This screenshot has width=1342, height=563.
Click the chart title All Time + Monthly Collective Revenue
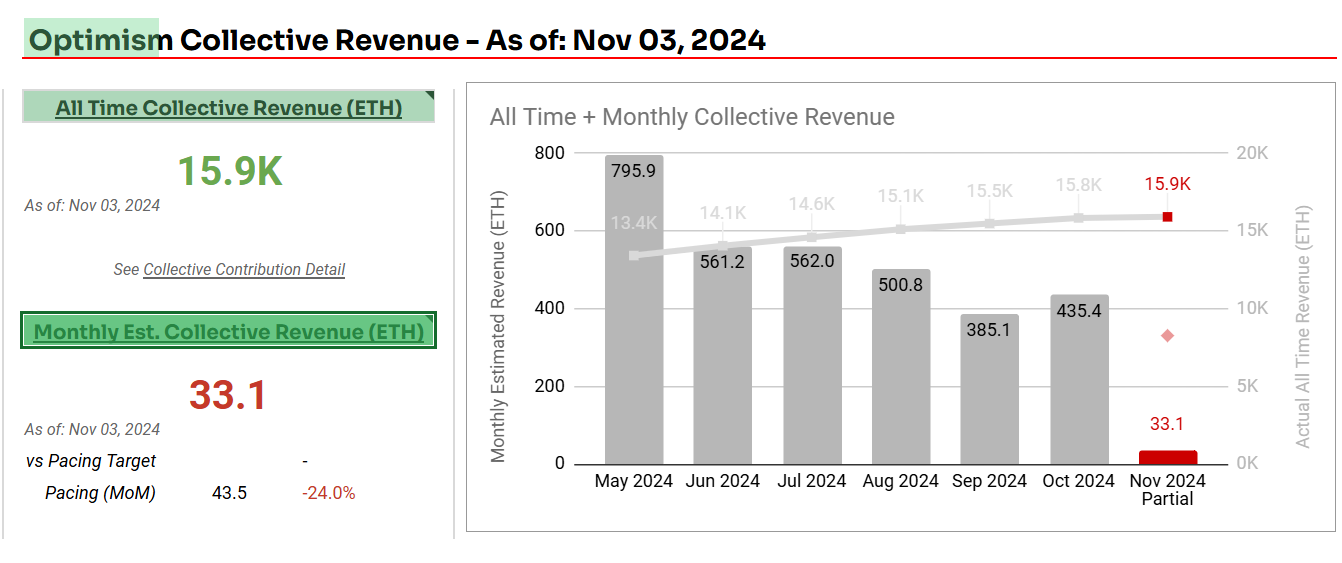pos(692,117)
